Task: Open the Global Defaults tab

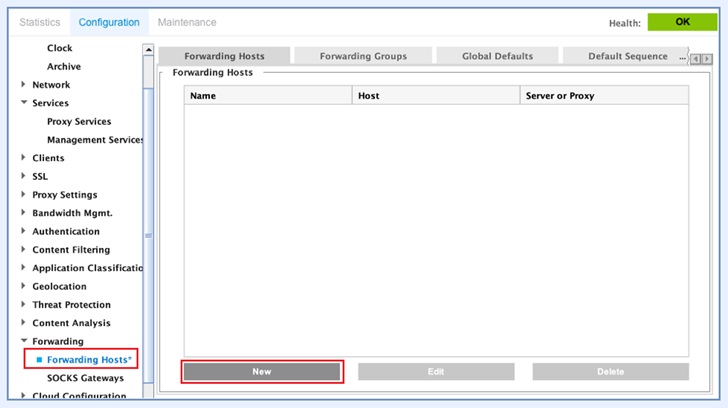Action: click(x=497, y=56)
